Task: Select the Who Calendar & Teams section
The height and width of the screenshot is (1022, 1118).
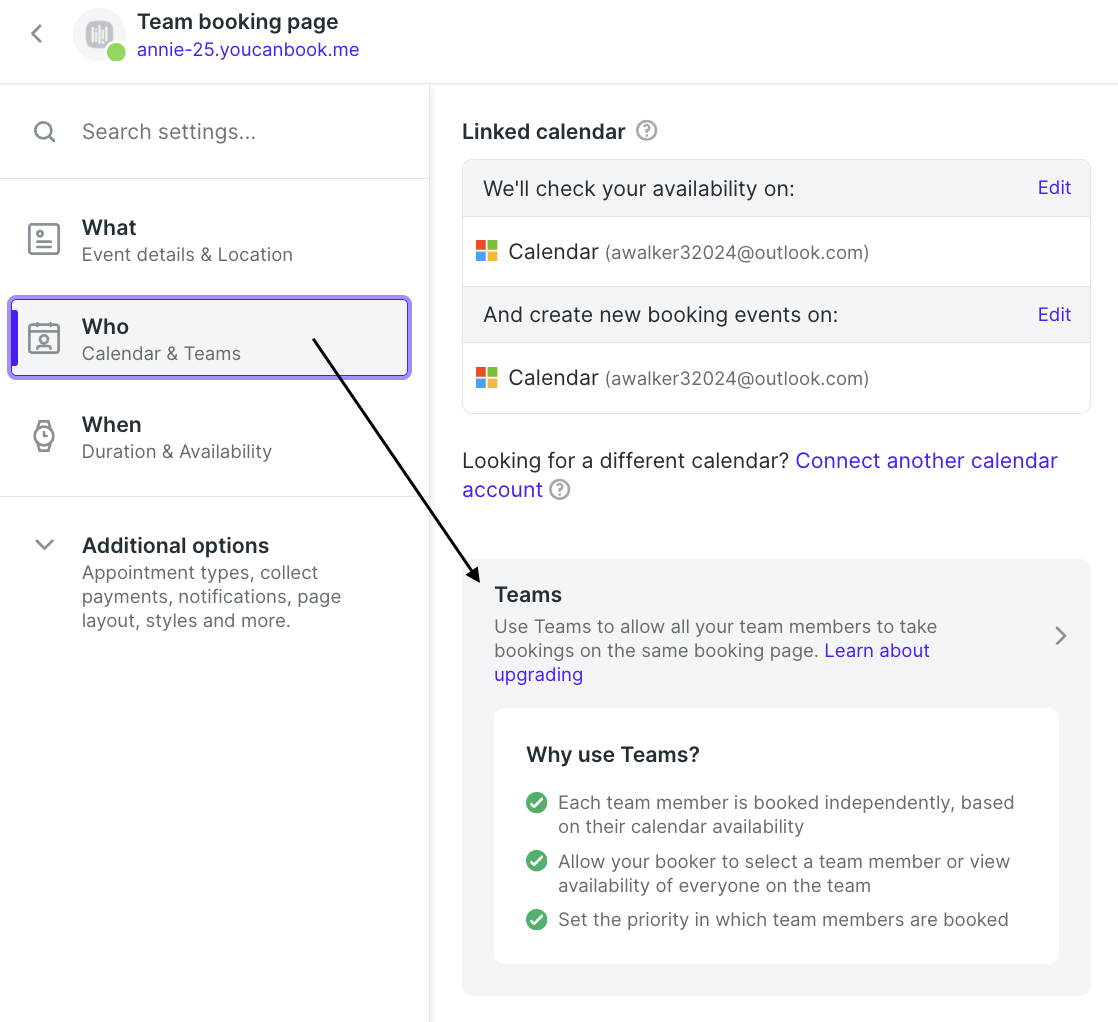Action: [x=210, y=337]
